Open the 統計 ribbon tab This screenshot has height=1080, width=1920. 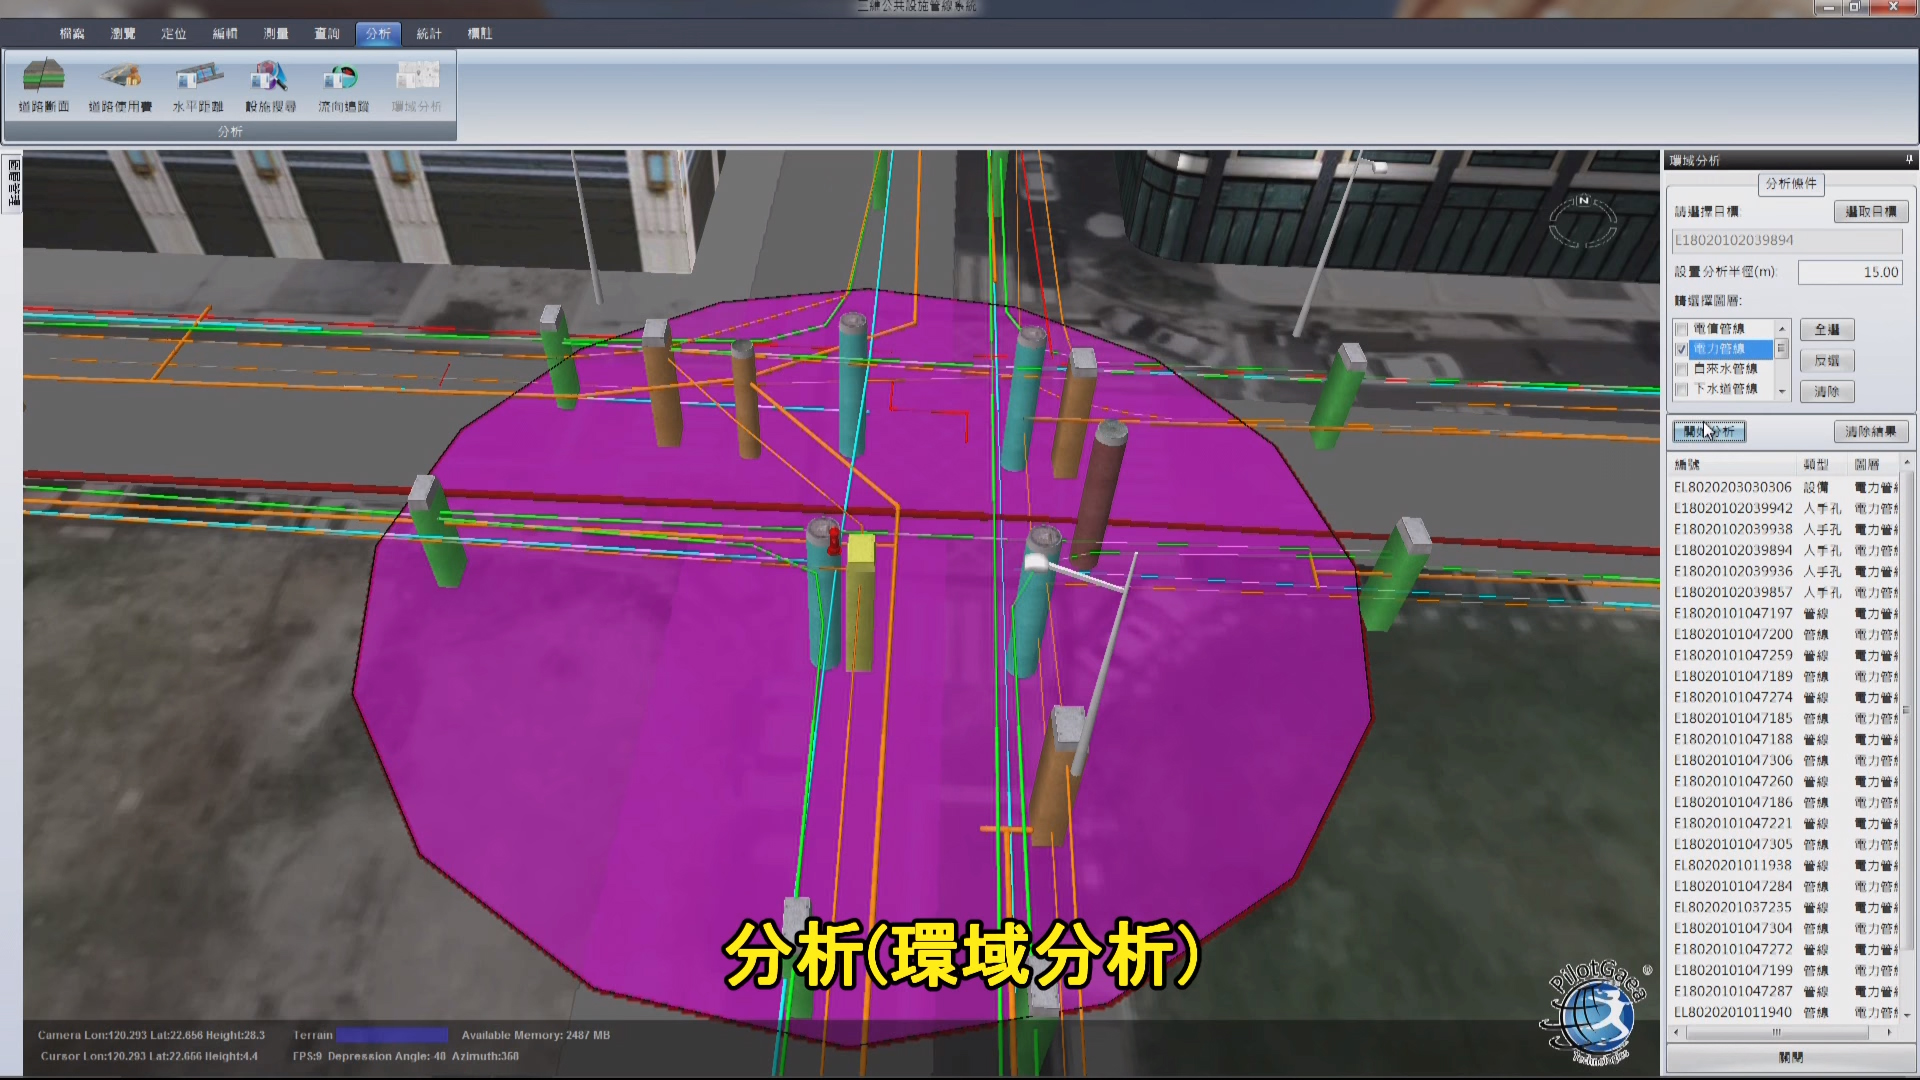tap(429, 34)
